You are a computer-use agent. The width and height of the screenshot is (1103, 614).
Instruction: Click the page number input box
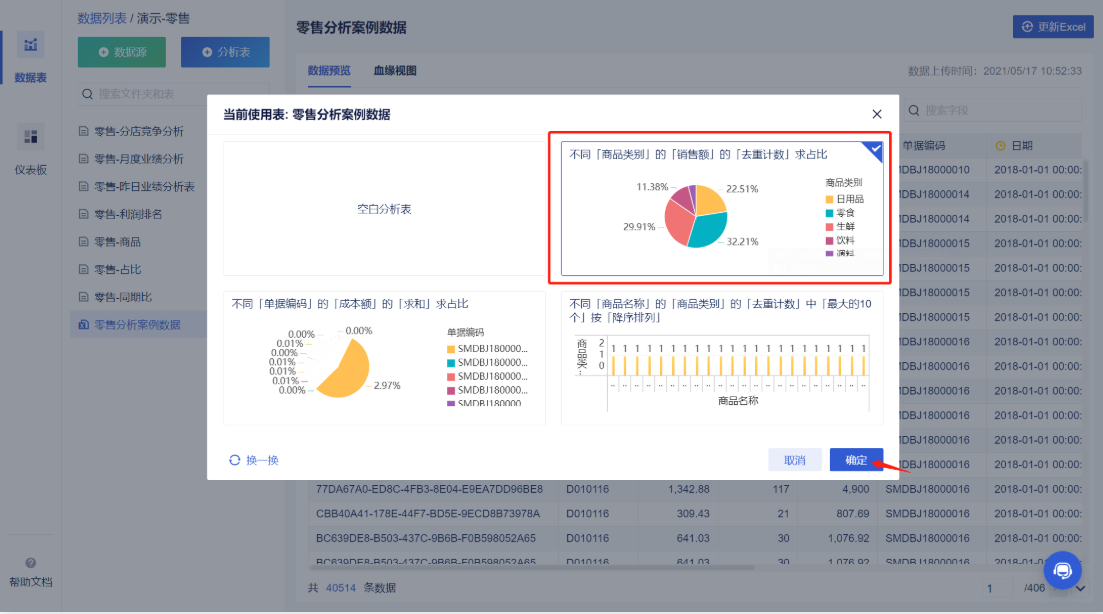pyautogui.click(x=999, y=588)
